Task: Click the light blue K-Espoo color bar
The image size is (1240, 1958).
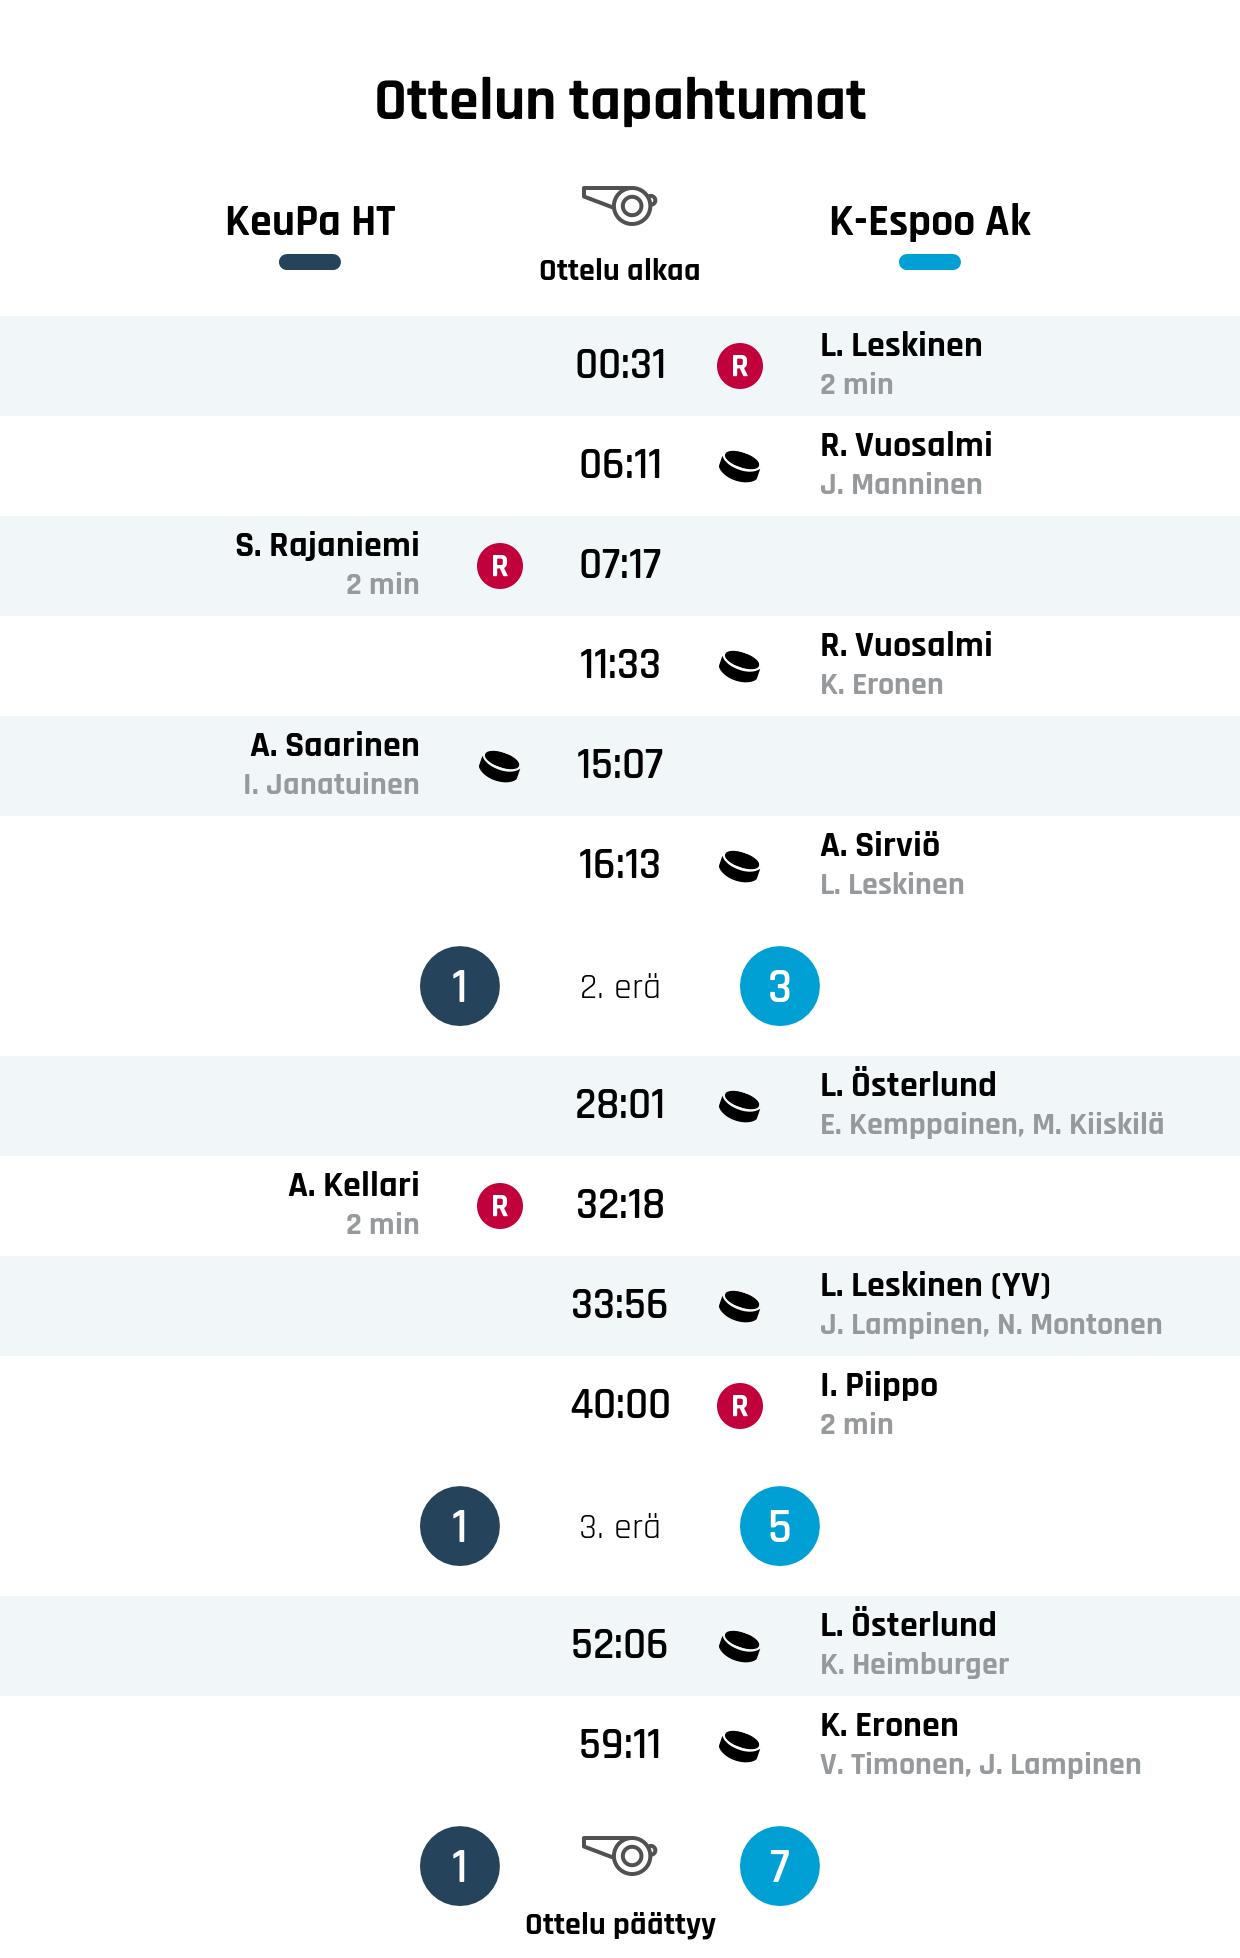Action: point(930,262)
